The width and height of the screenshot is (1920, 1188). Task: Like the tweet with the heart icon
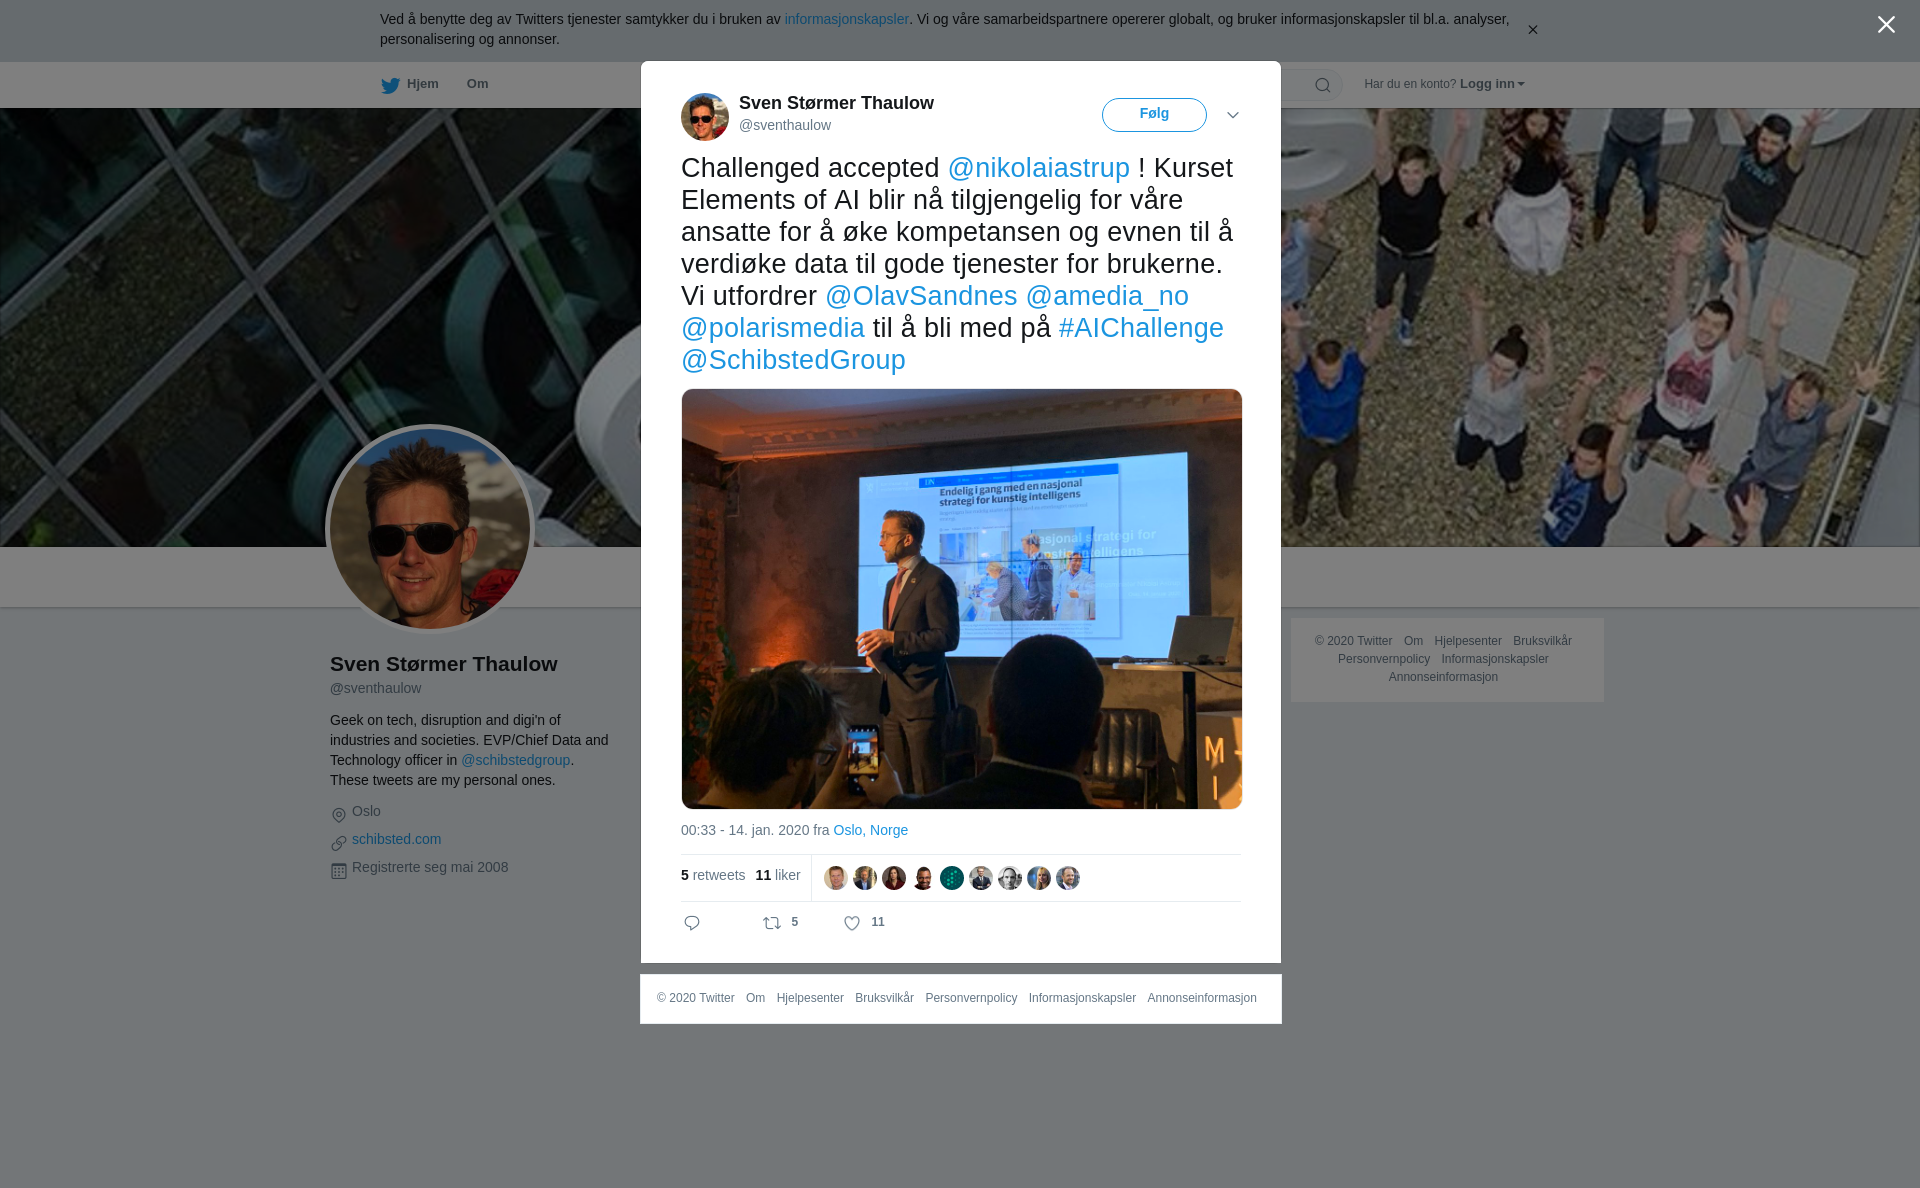click(x=852, y=923)
